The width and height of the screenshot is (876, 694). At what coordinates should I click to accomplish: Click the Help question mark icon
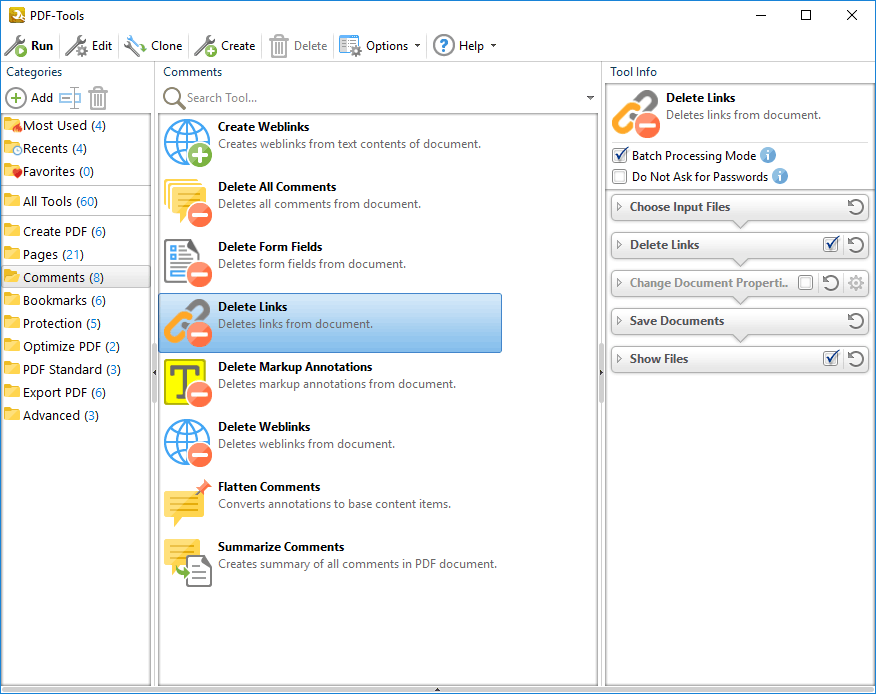[444, 46]
